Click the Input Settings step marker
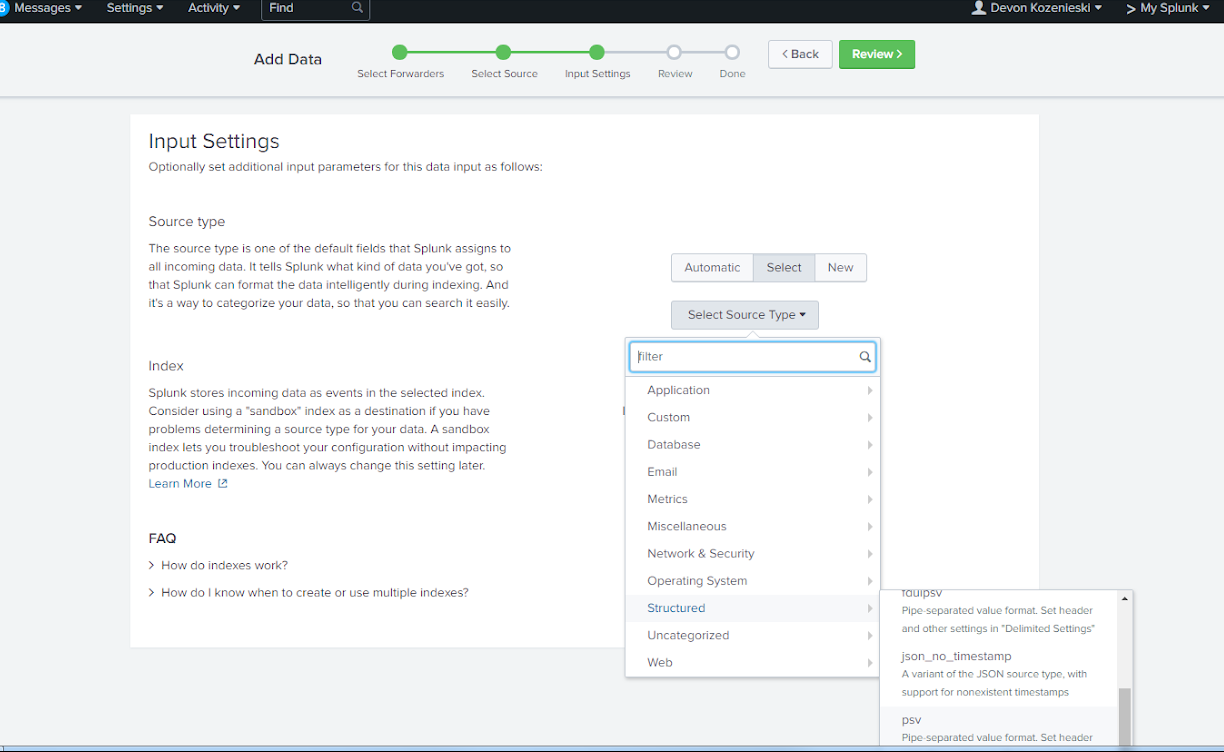 597,52
